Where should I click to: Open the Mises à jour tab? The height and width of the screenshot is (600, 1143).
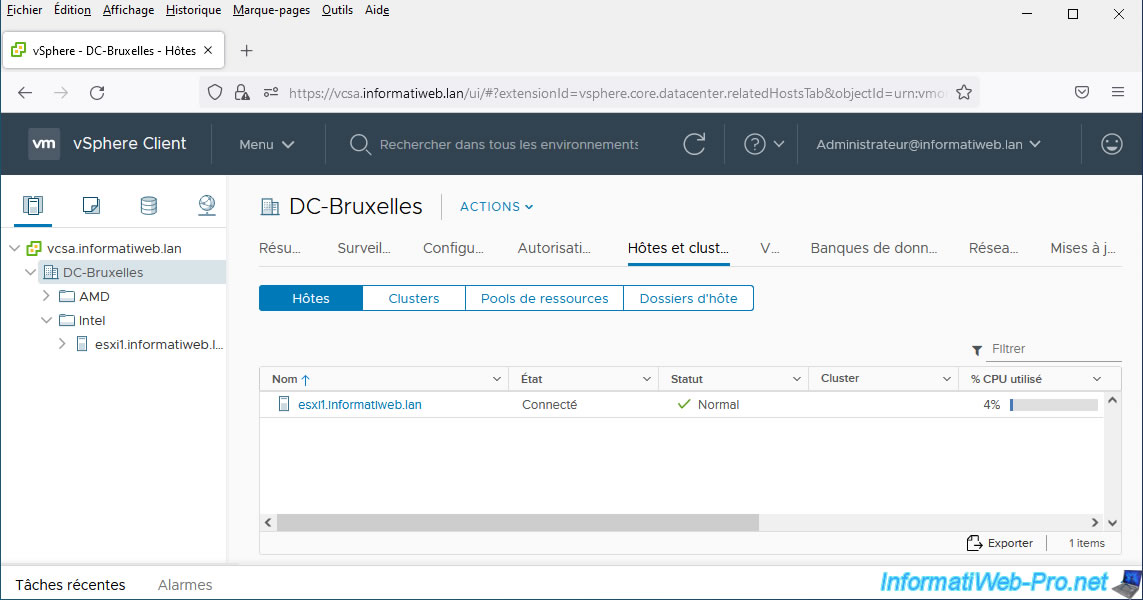click(x=1083, y=249)
